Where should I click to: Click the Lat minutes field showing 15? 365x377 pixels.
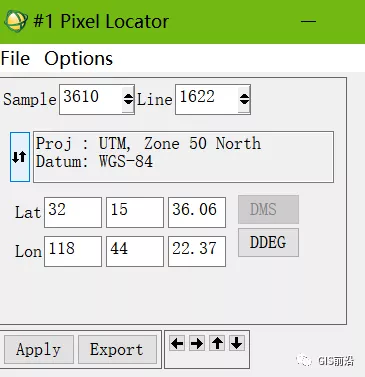(135, 212)
